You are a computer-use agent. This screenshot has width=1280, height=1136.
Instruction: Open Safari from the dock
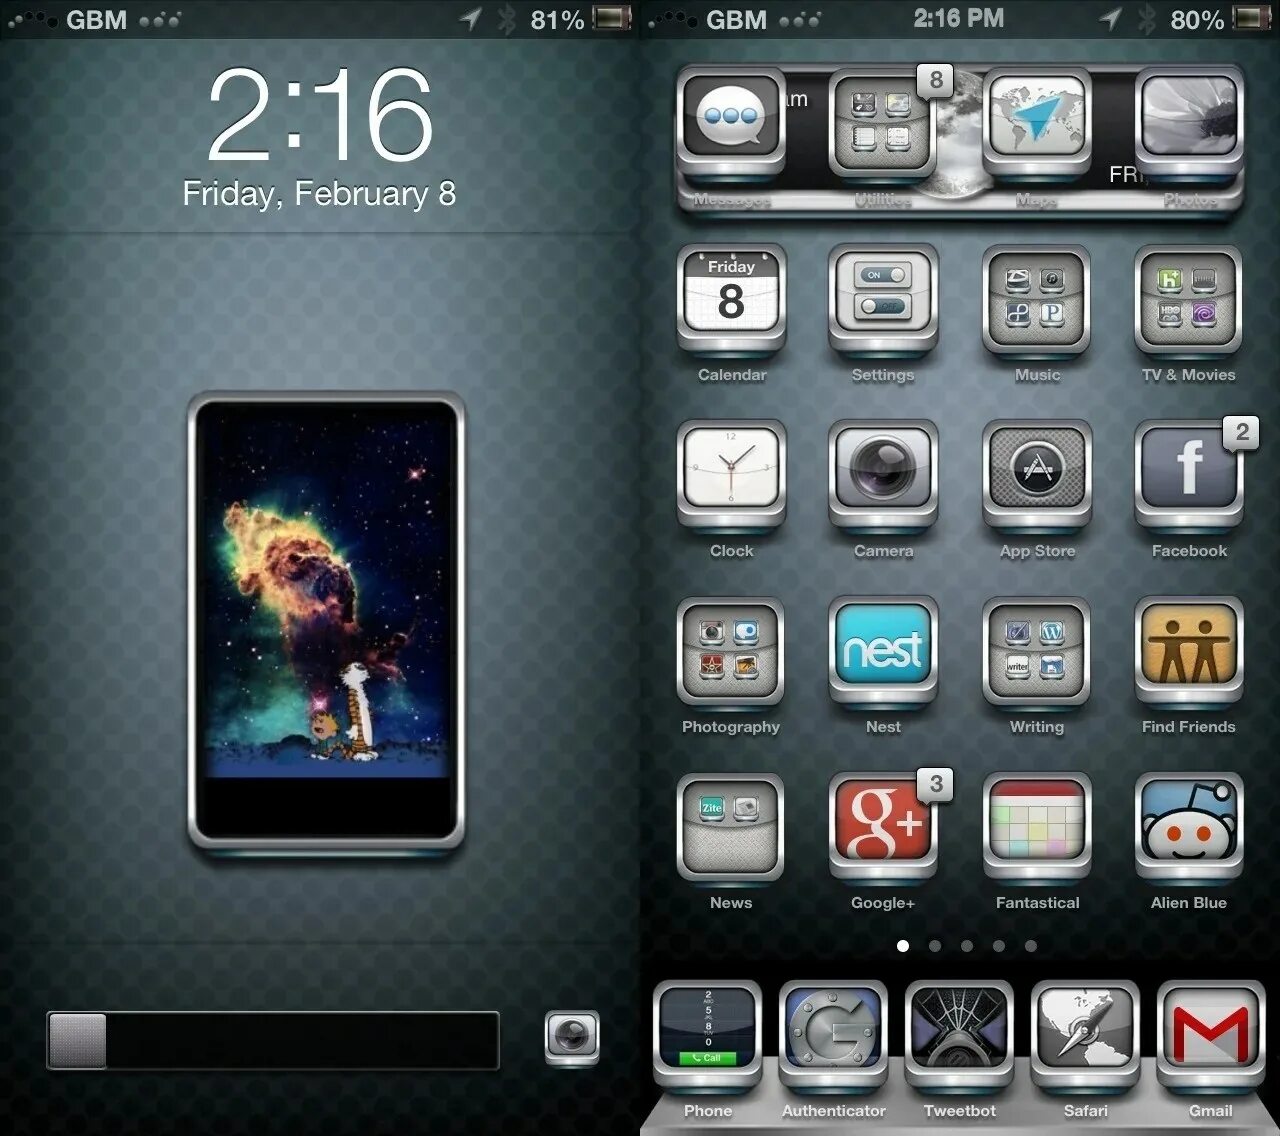point(1086,1035)
